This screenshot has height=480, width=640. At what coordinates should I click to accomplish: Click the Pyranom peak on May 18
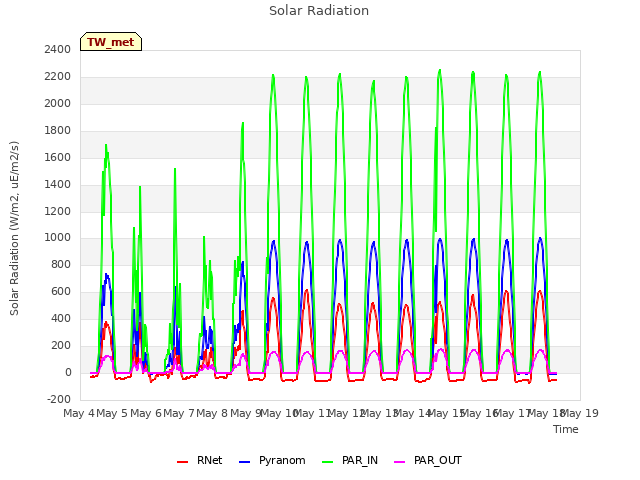click(x=540, y=238)
